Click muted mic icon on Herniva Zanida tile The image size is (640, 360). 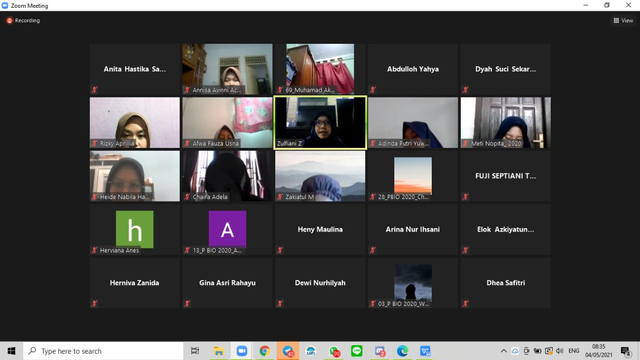point(94,304)
